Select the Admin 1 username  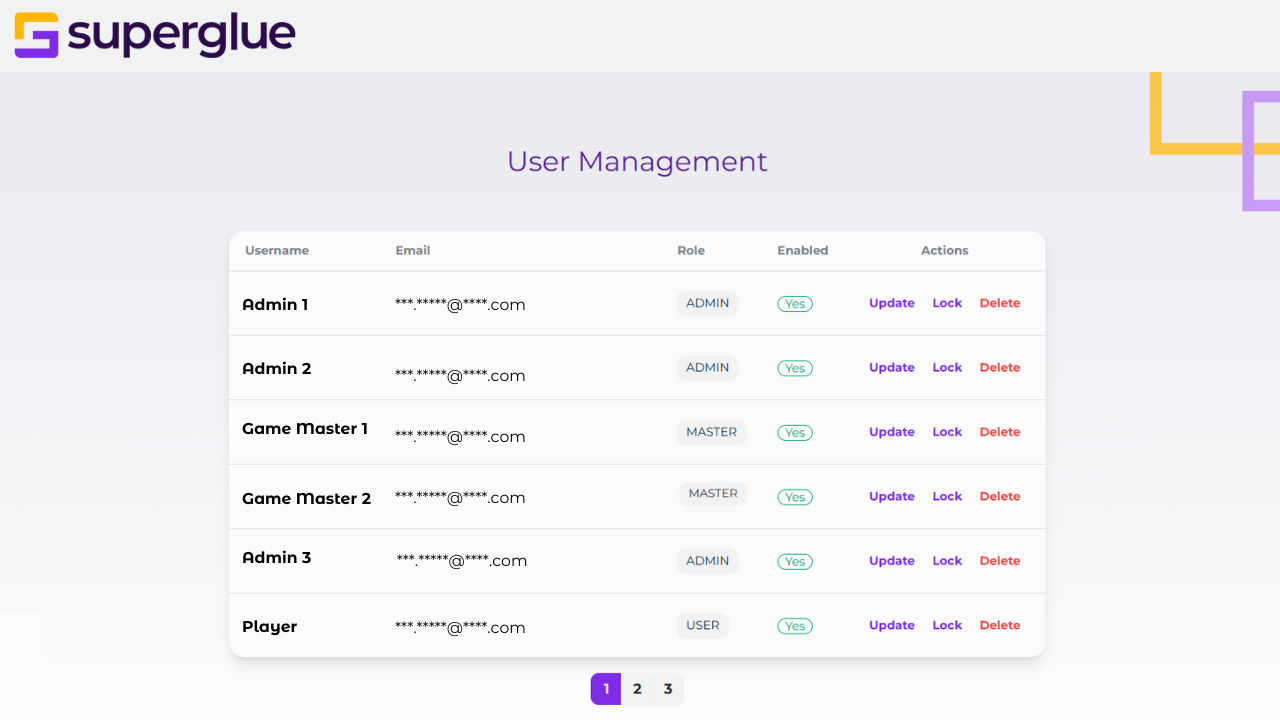coord(275,305)
